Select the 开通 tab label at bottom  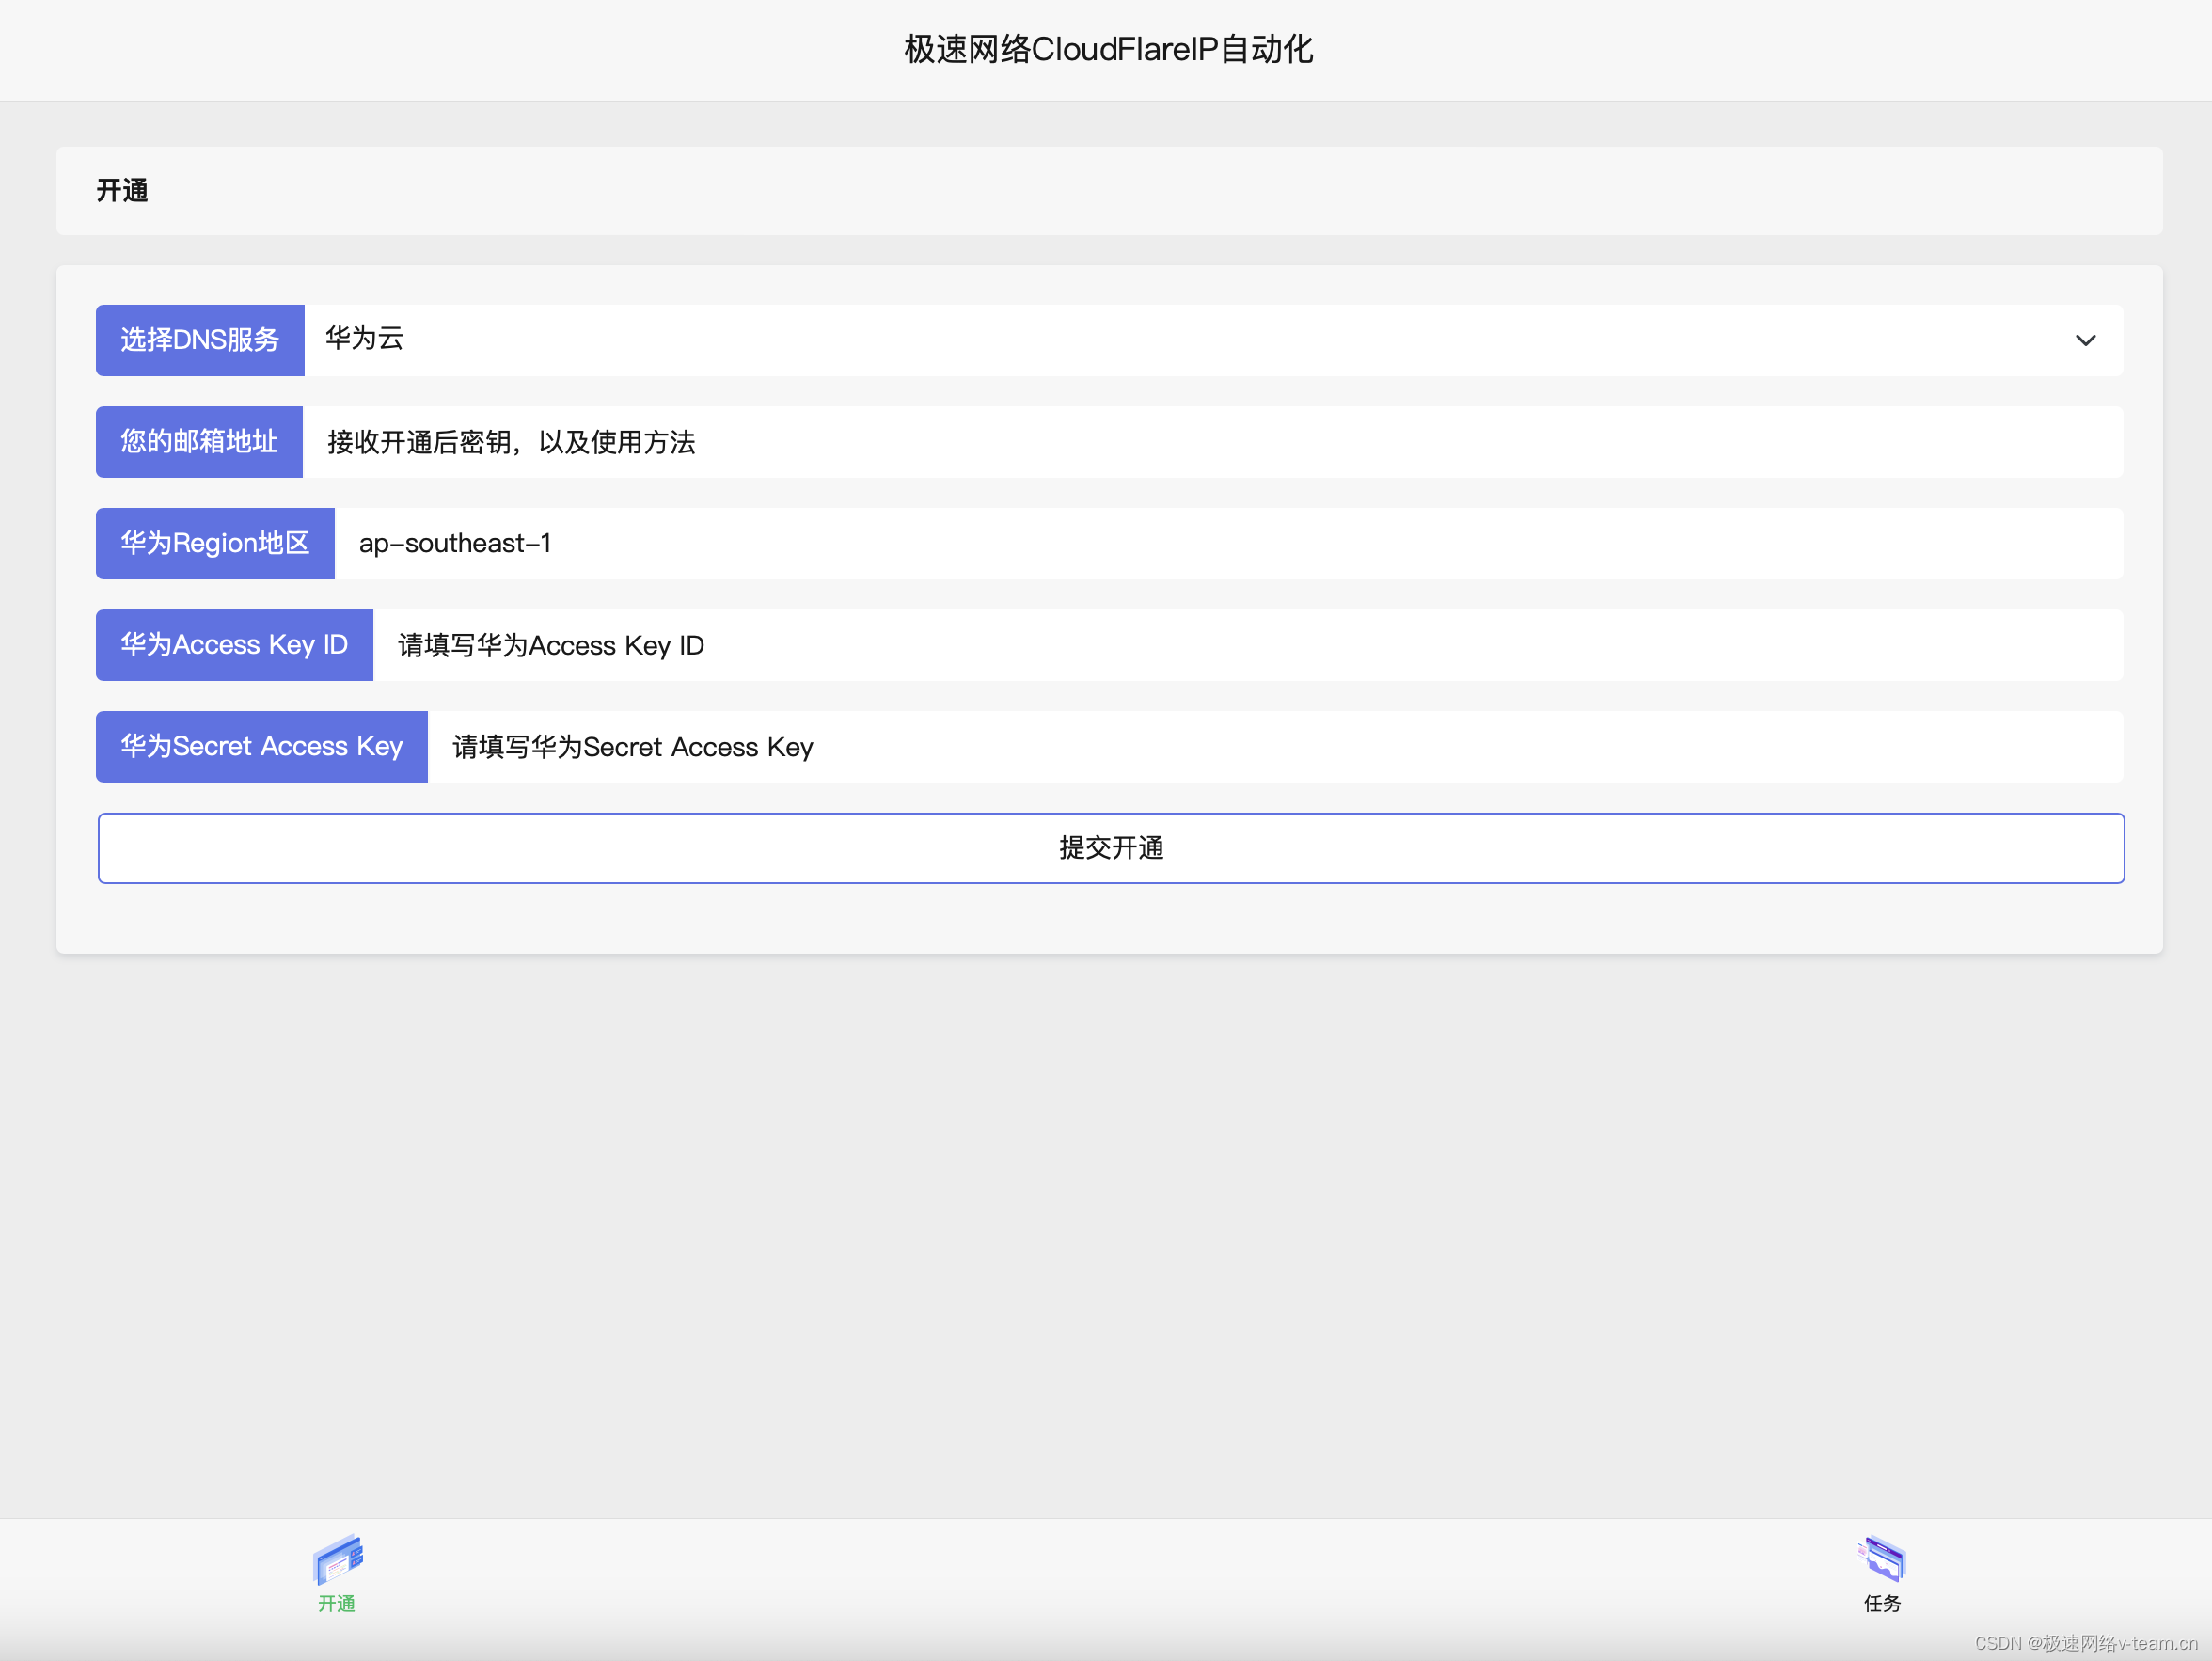coord(337,1603)
